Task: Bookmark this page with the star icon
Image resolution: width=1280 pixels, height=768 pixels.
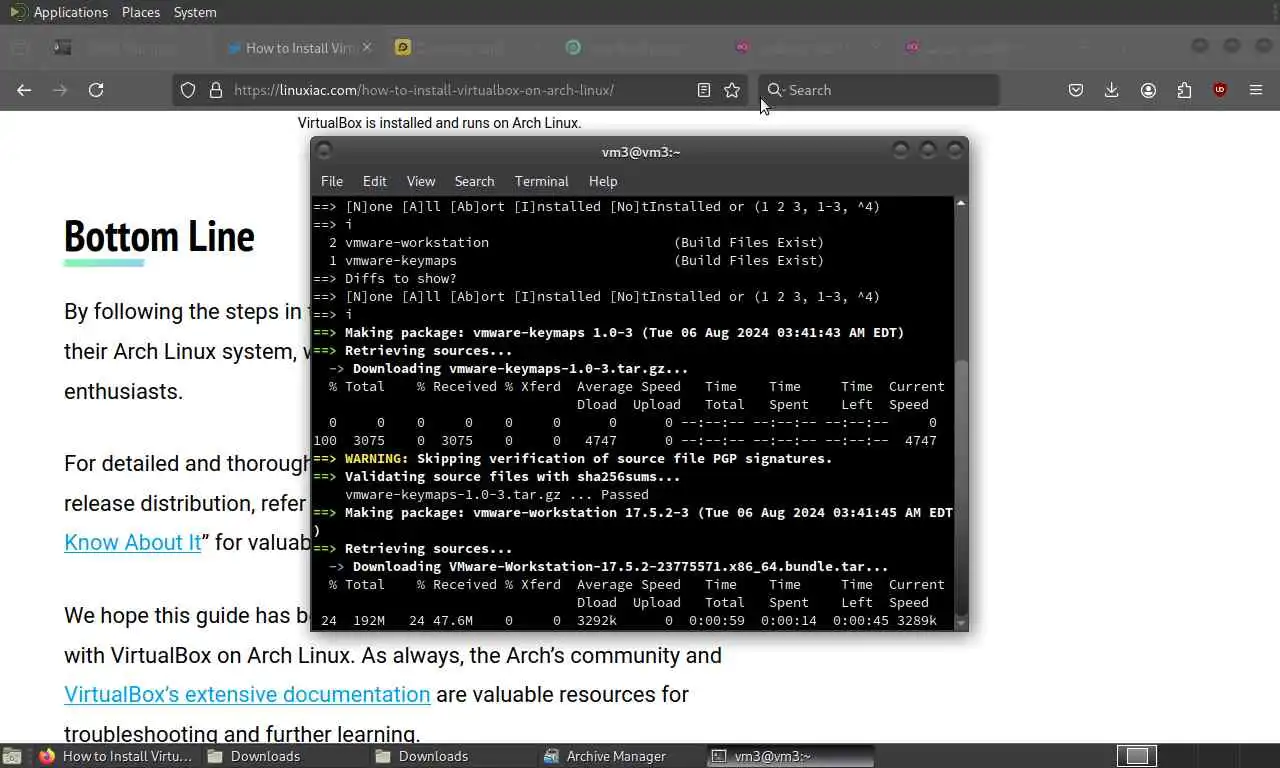Action: pyautogui.click(x=732, y=90)
